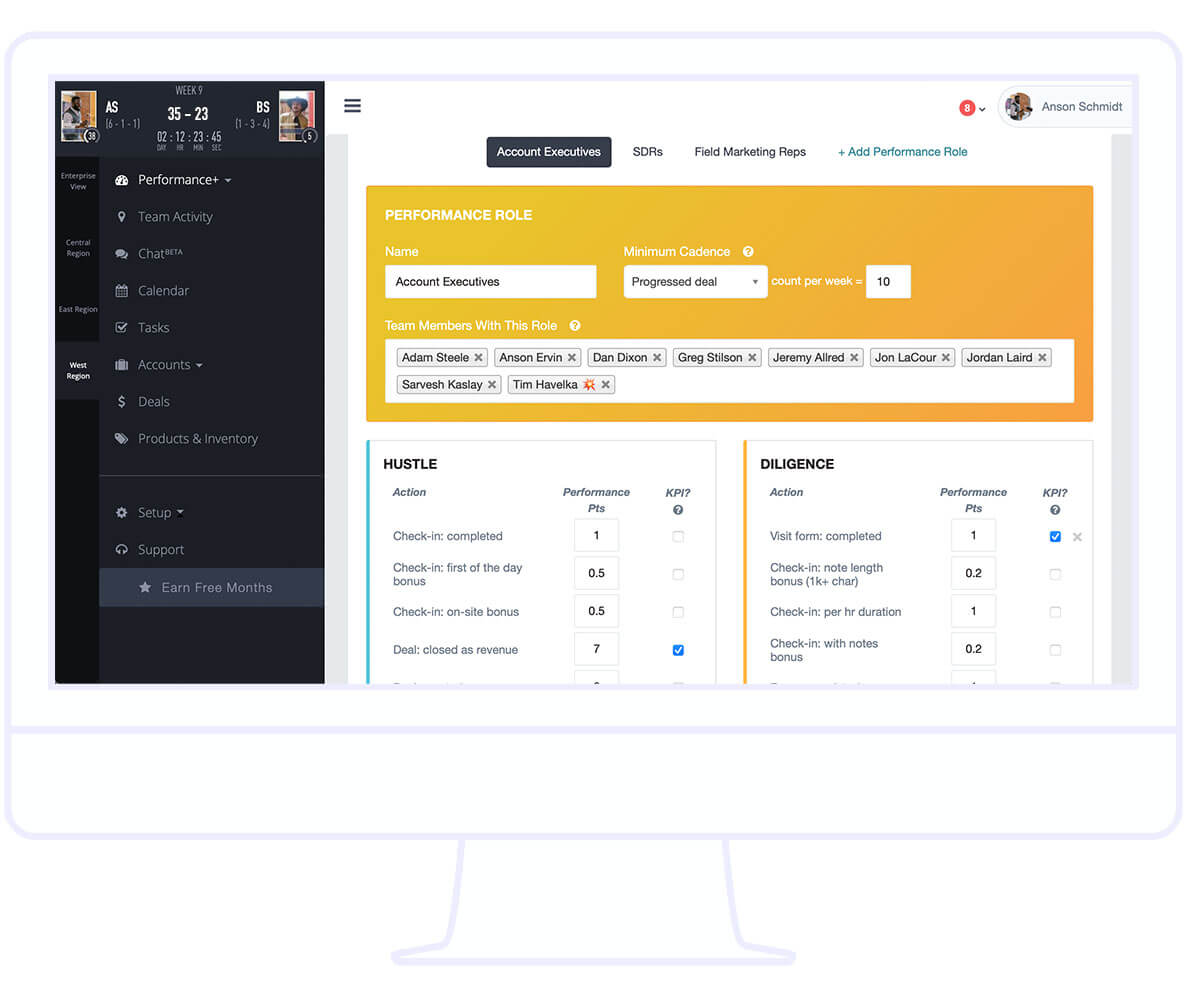Edit Check-in: per hr duration points field
Screen dimensions: 1200x1000
tap(974, 611)
